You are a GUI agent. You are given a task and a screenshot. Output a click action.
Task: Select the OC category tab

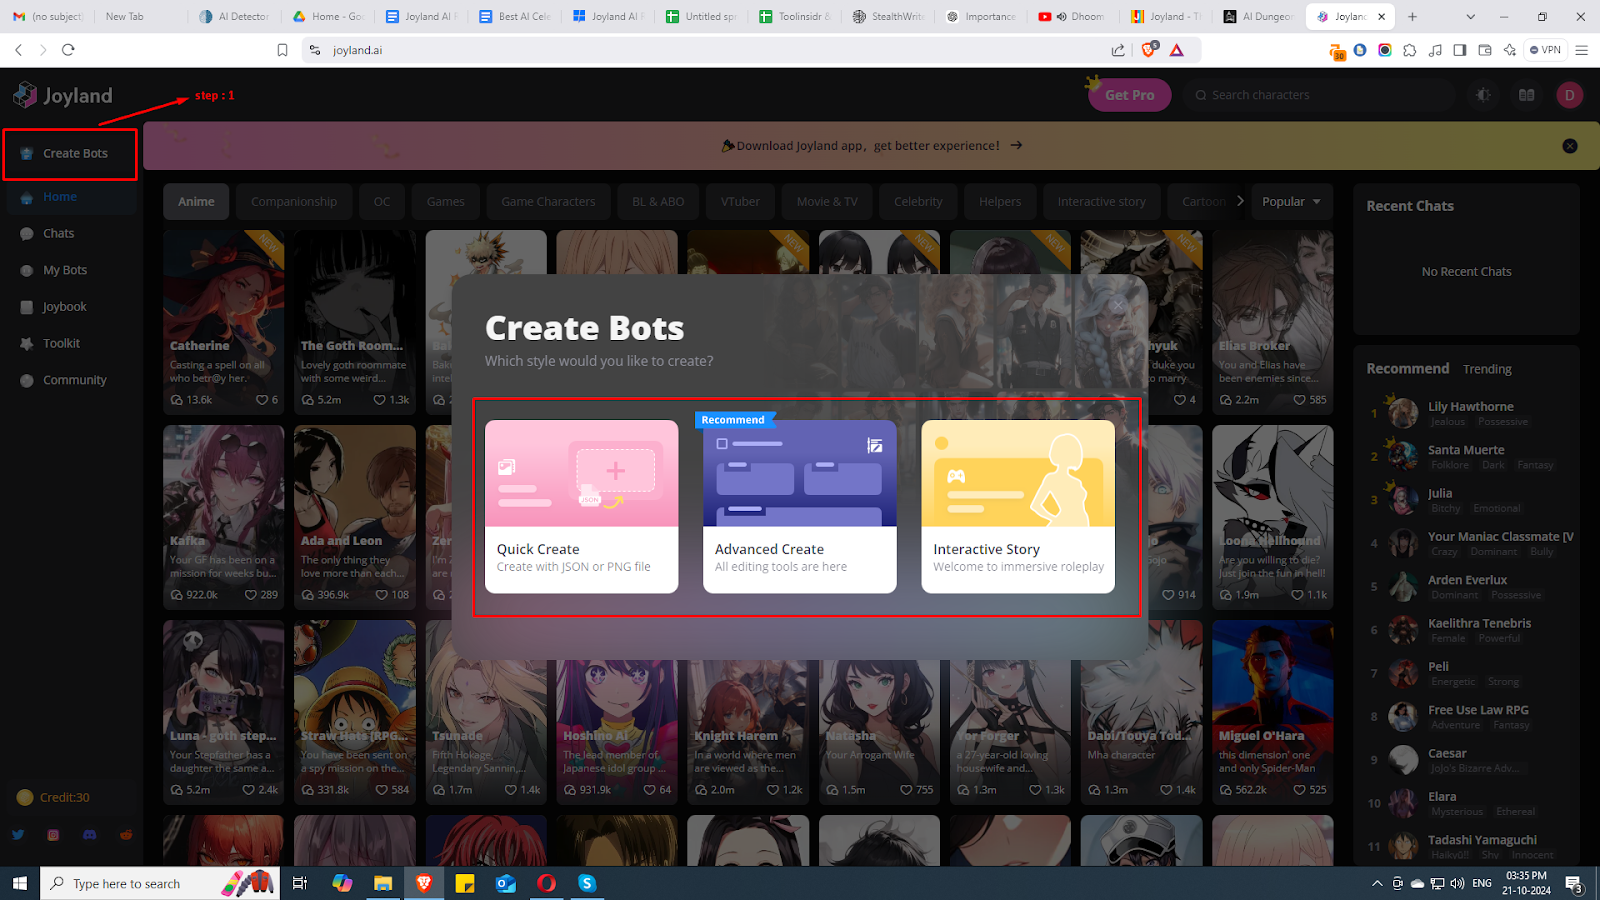click(x=382, y=201)
